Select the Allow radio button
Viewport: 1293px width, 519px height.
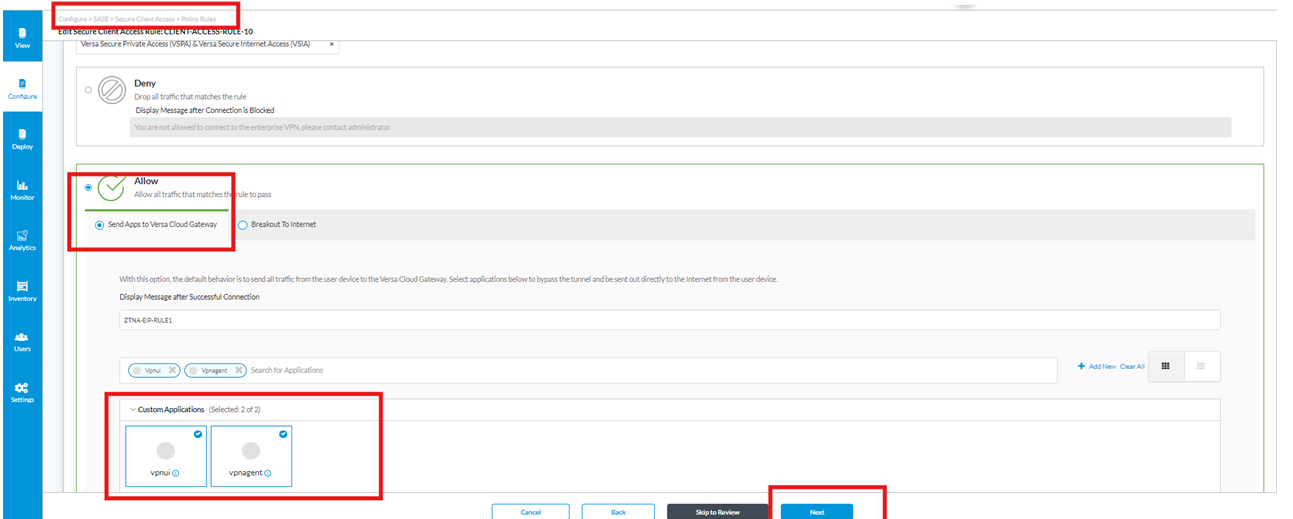[88, 187]
